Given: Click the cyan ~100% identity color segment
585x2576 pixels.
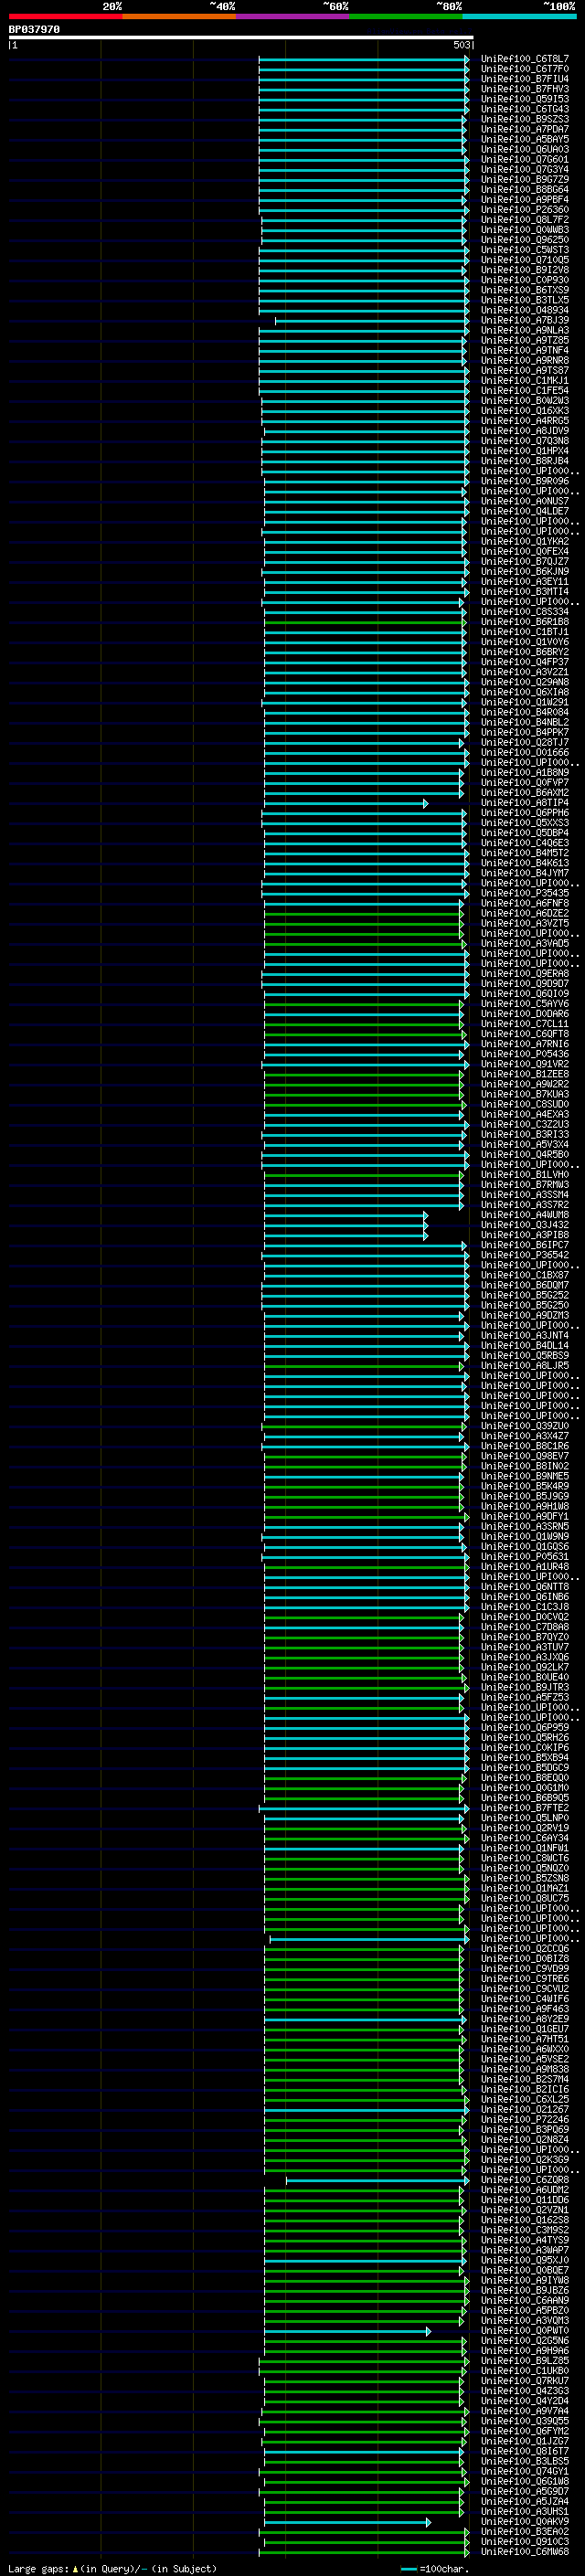Looking at the screenshot, I should click(519, 17).
